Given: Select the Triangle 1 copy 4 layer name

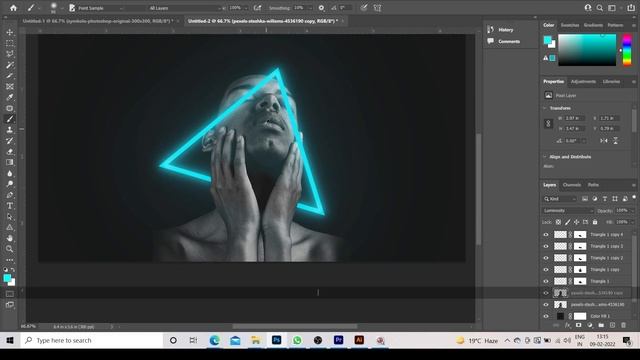Looking at the screenshot, I should pos(606,235).
